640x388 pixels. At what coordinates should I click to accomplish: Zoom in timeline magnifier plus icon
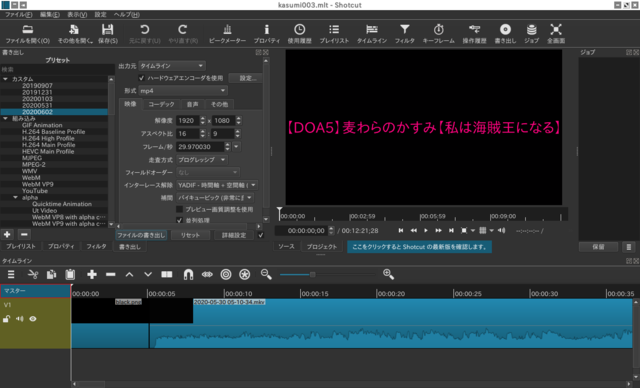[x=389, y=275]
